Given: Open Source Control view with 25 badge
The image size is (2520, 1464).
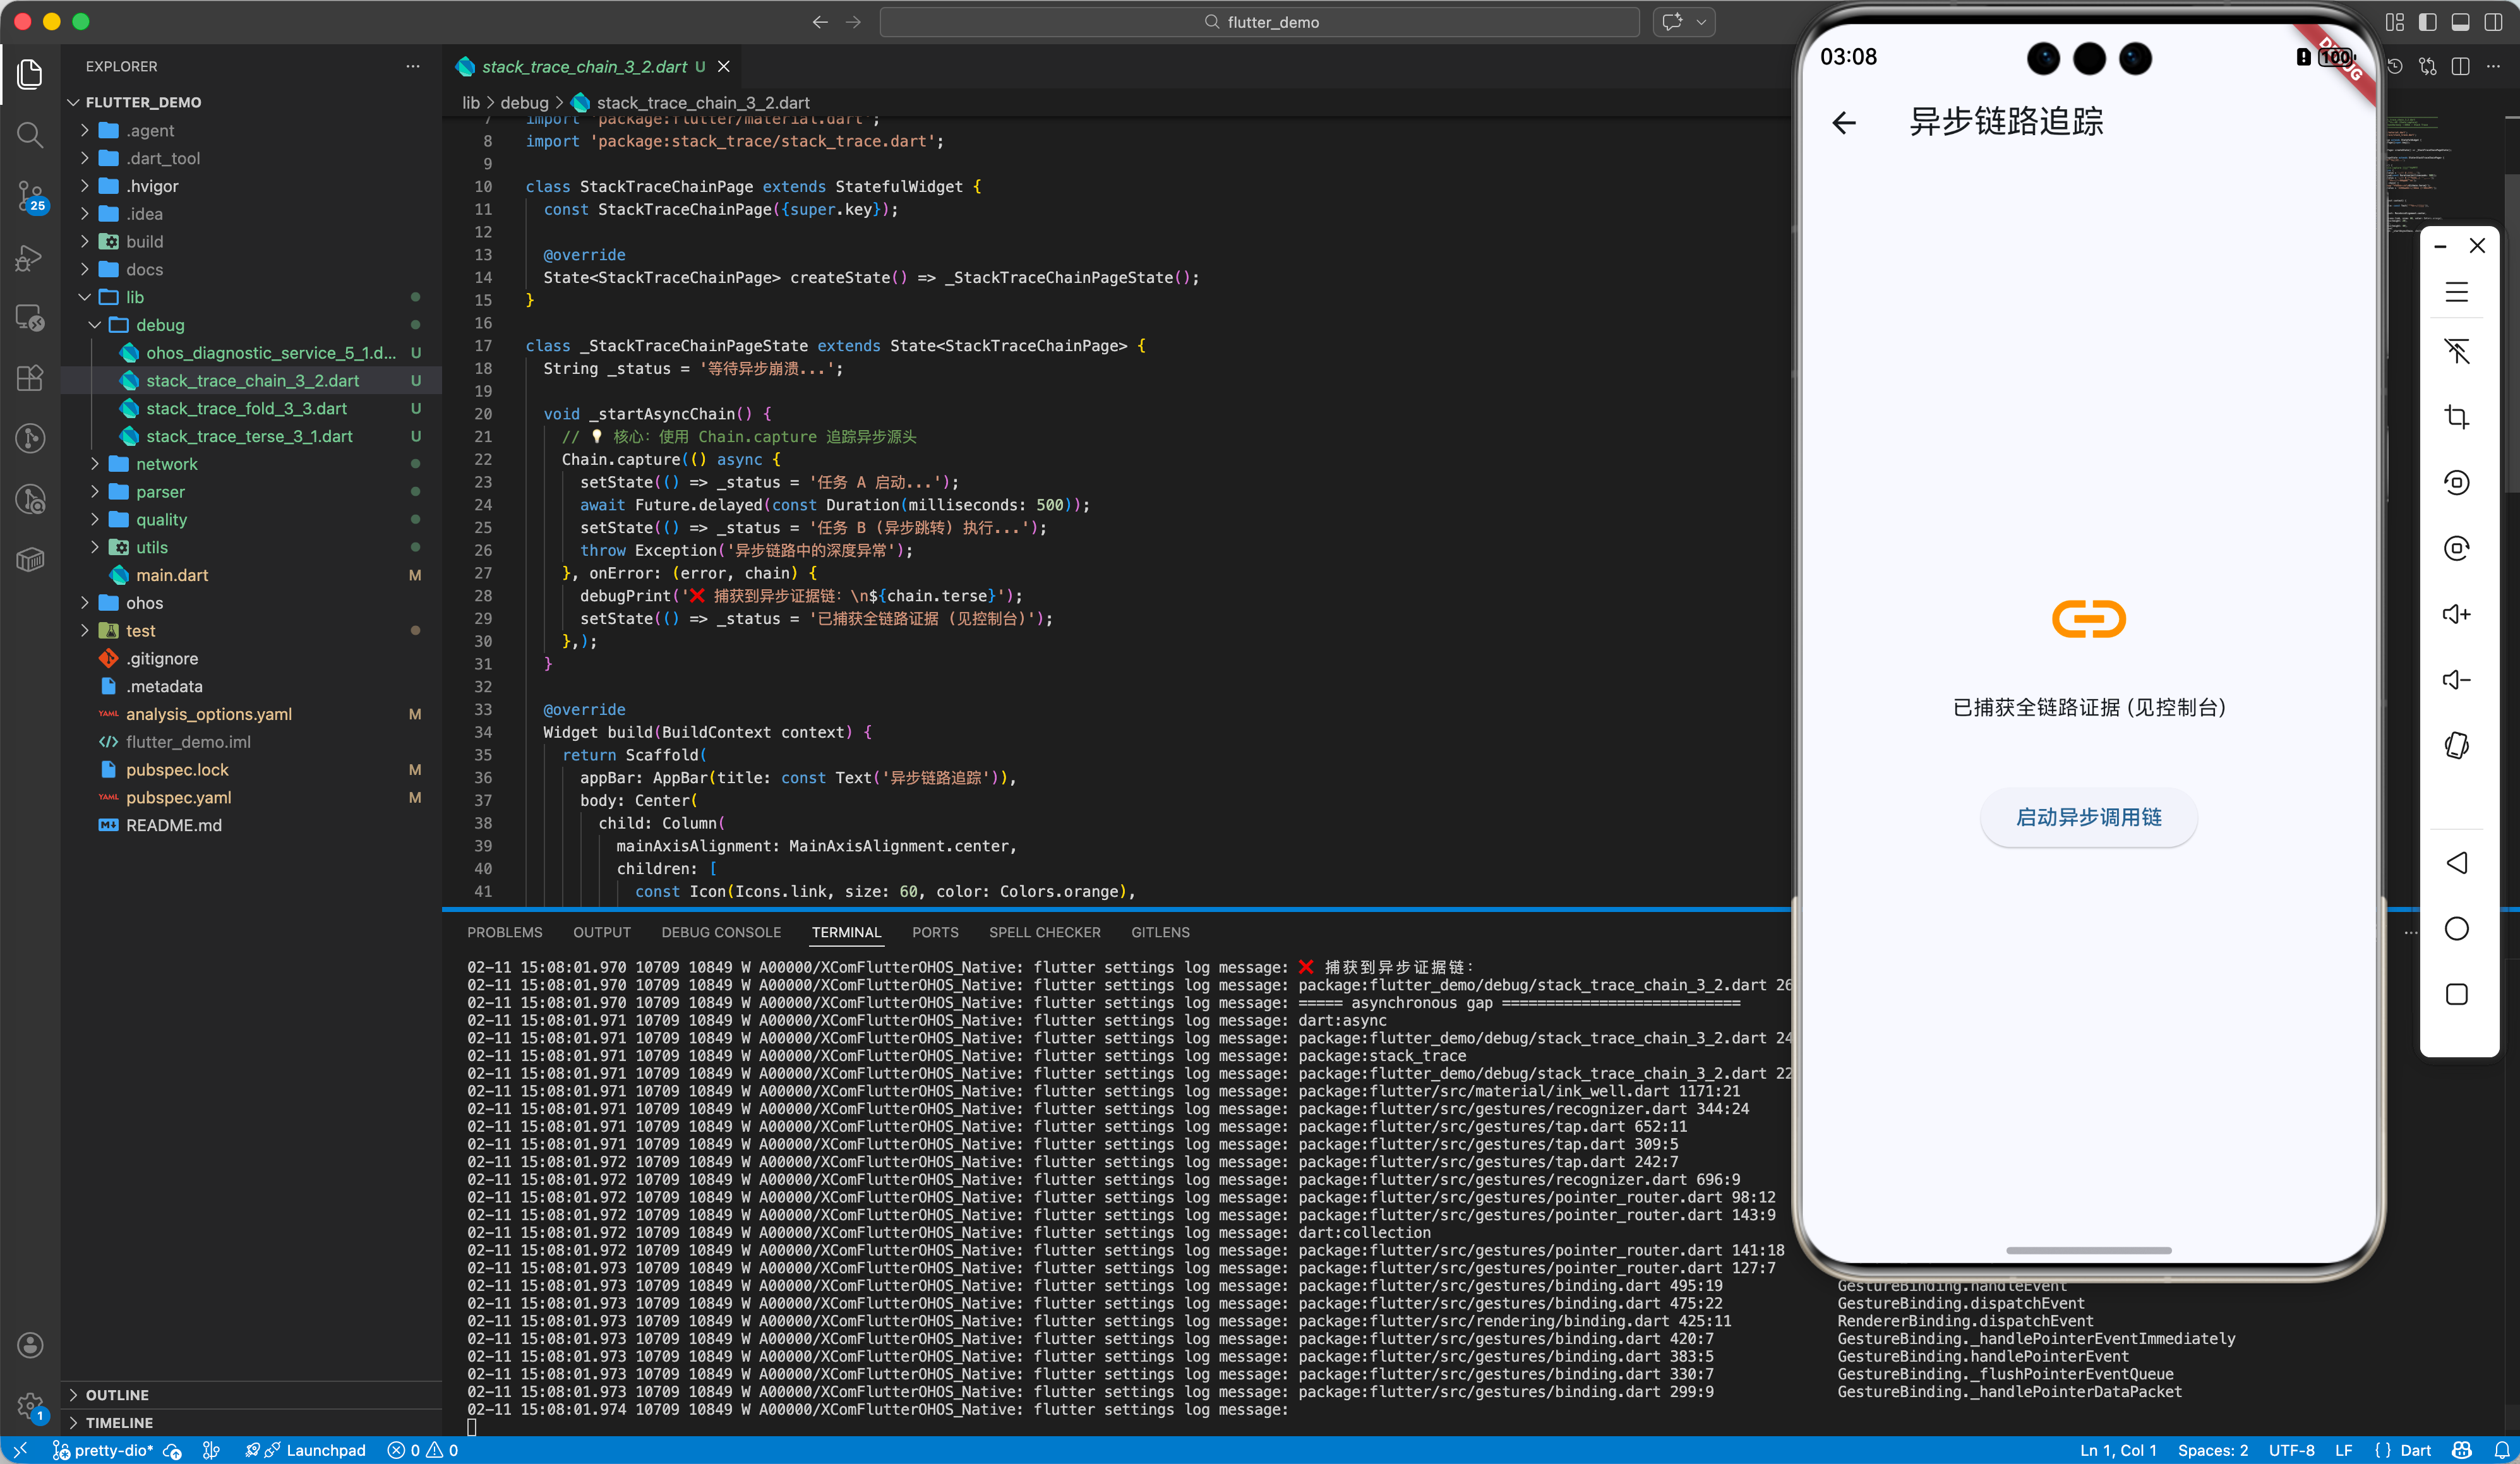Looking at the screenshot, I should [x=30, y=196].
